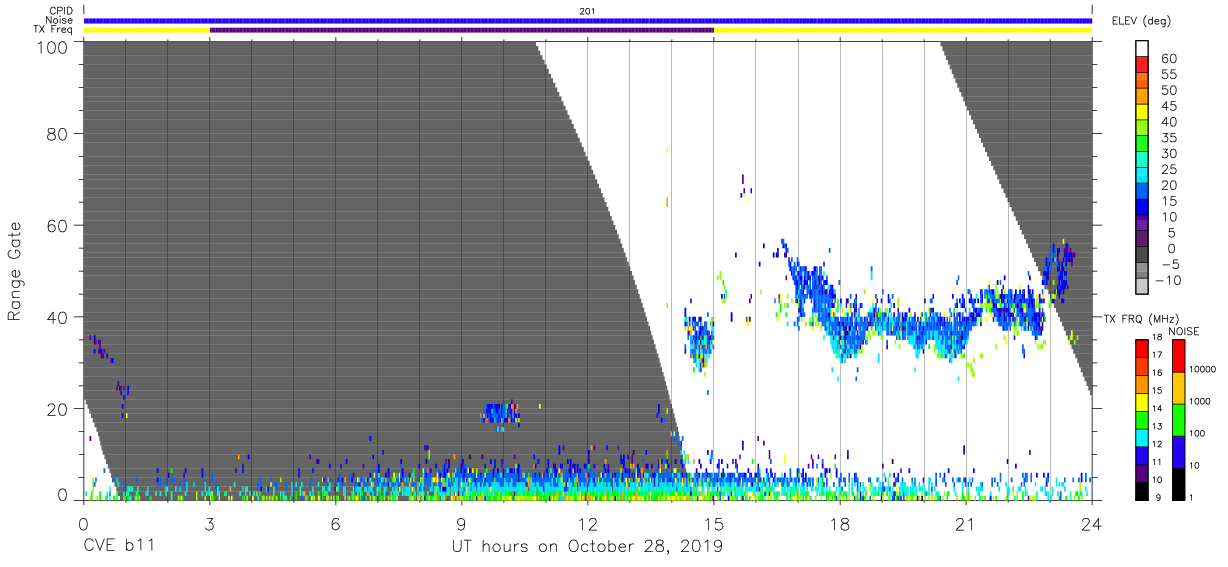
Task: Click the purple TX Freq bar segment
Action: (462, 30)
